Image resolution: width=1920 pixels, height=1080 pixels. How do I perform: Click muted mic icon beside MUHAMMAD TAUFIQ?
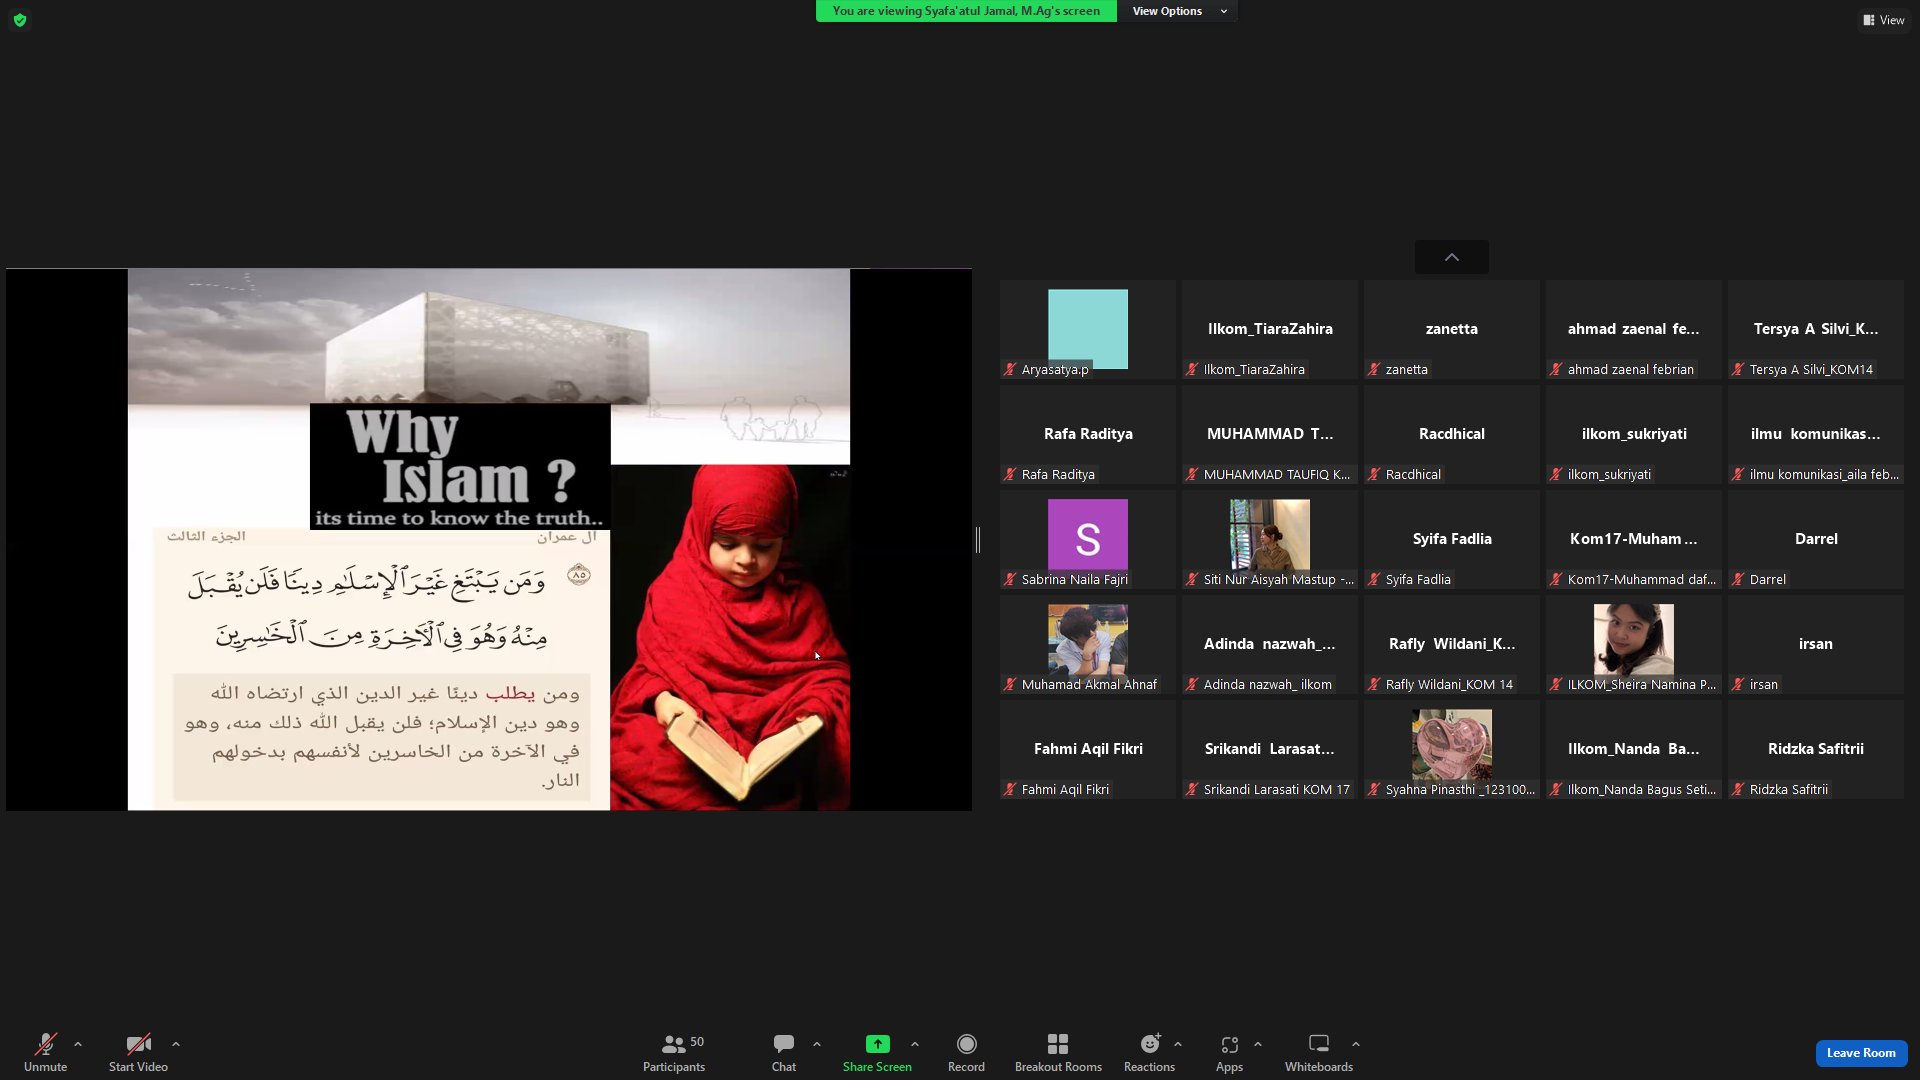tap(1192, 474)
